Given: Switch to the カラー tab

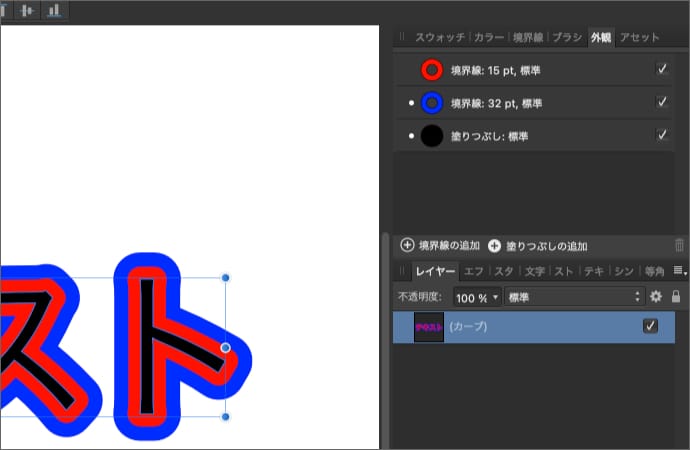Looking at the screenshot, I should click(489, 37).
